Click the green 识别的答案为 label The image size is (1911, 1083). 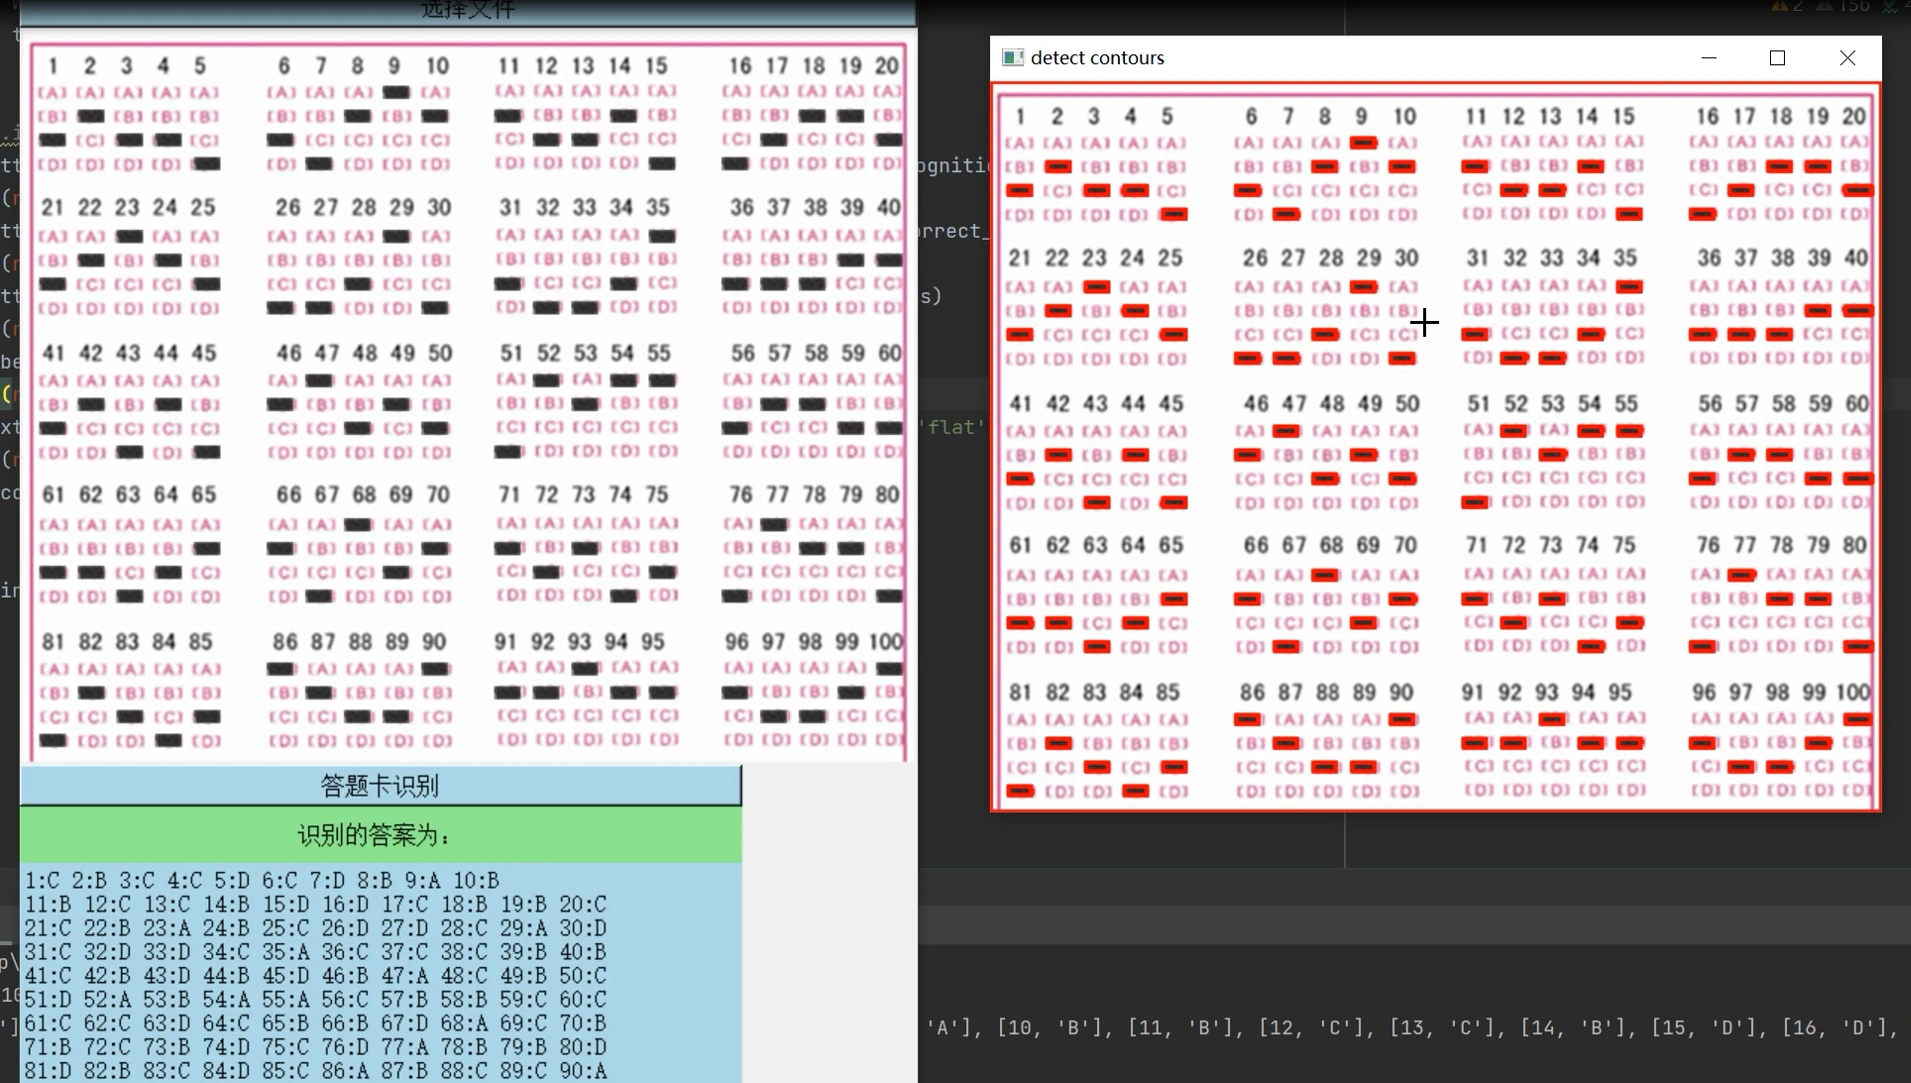coord(380,835)
